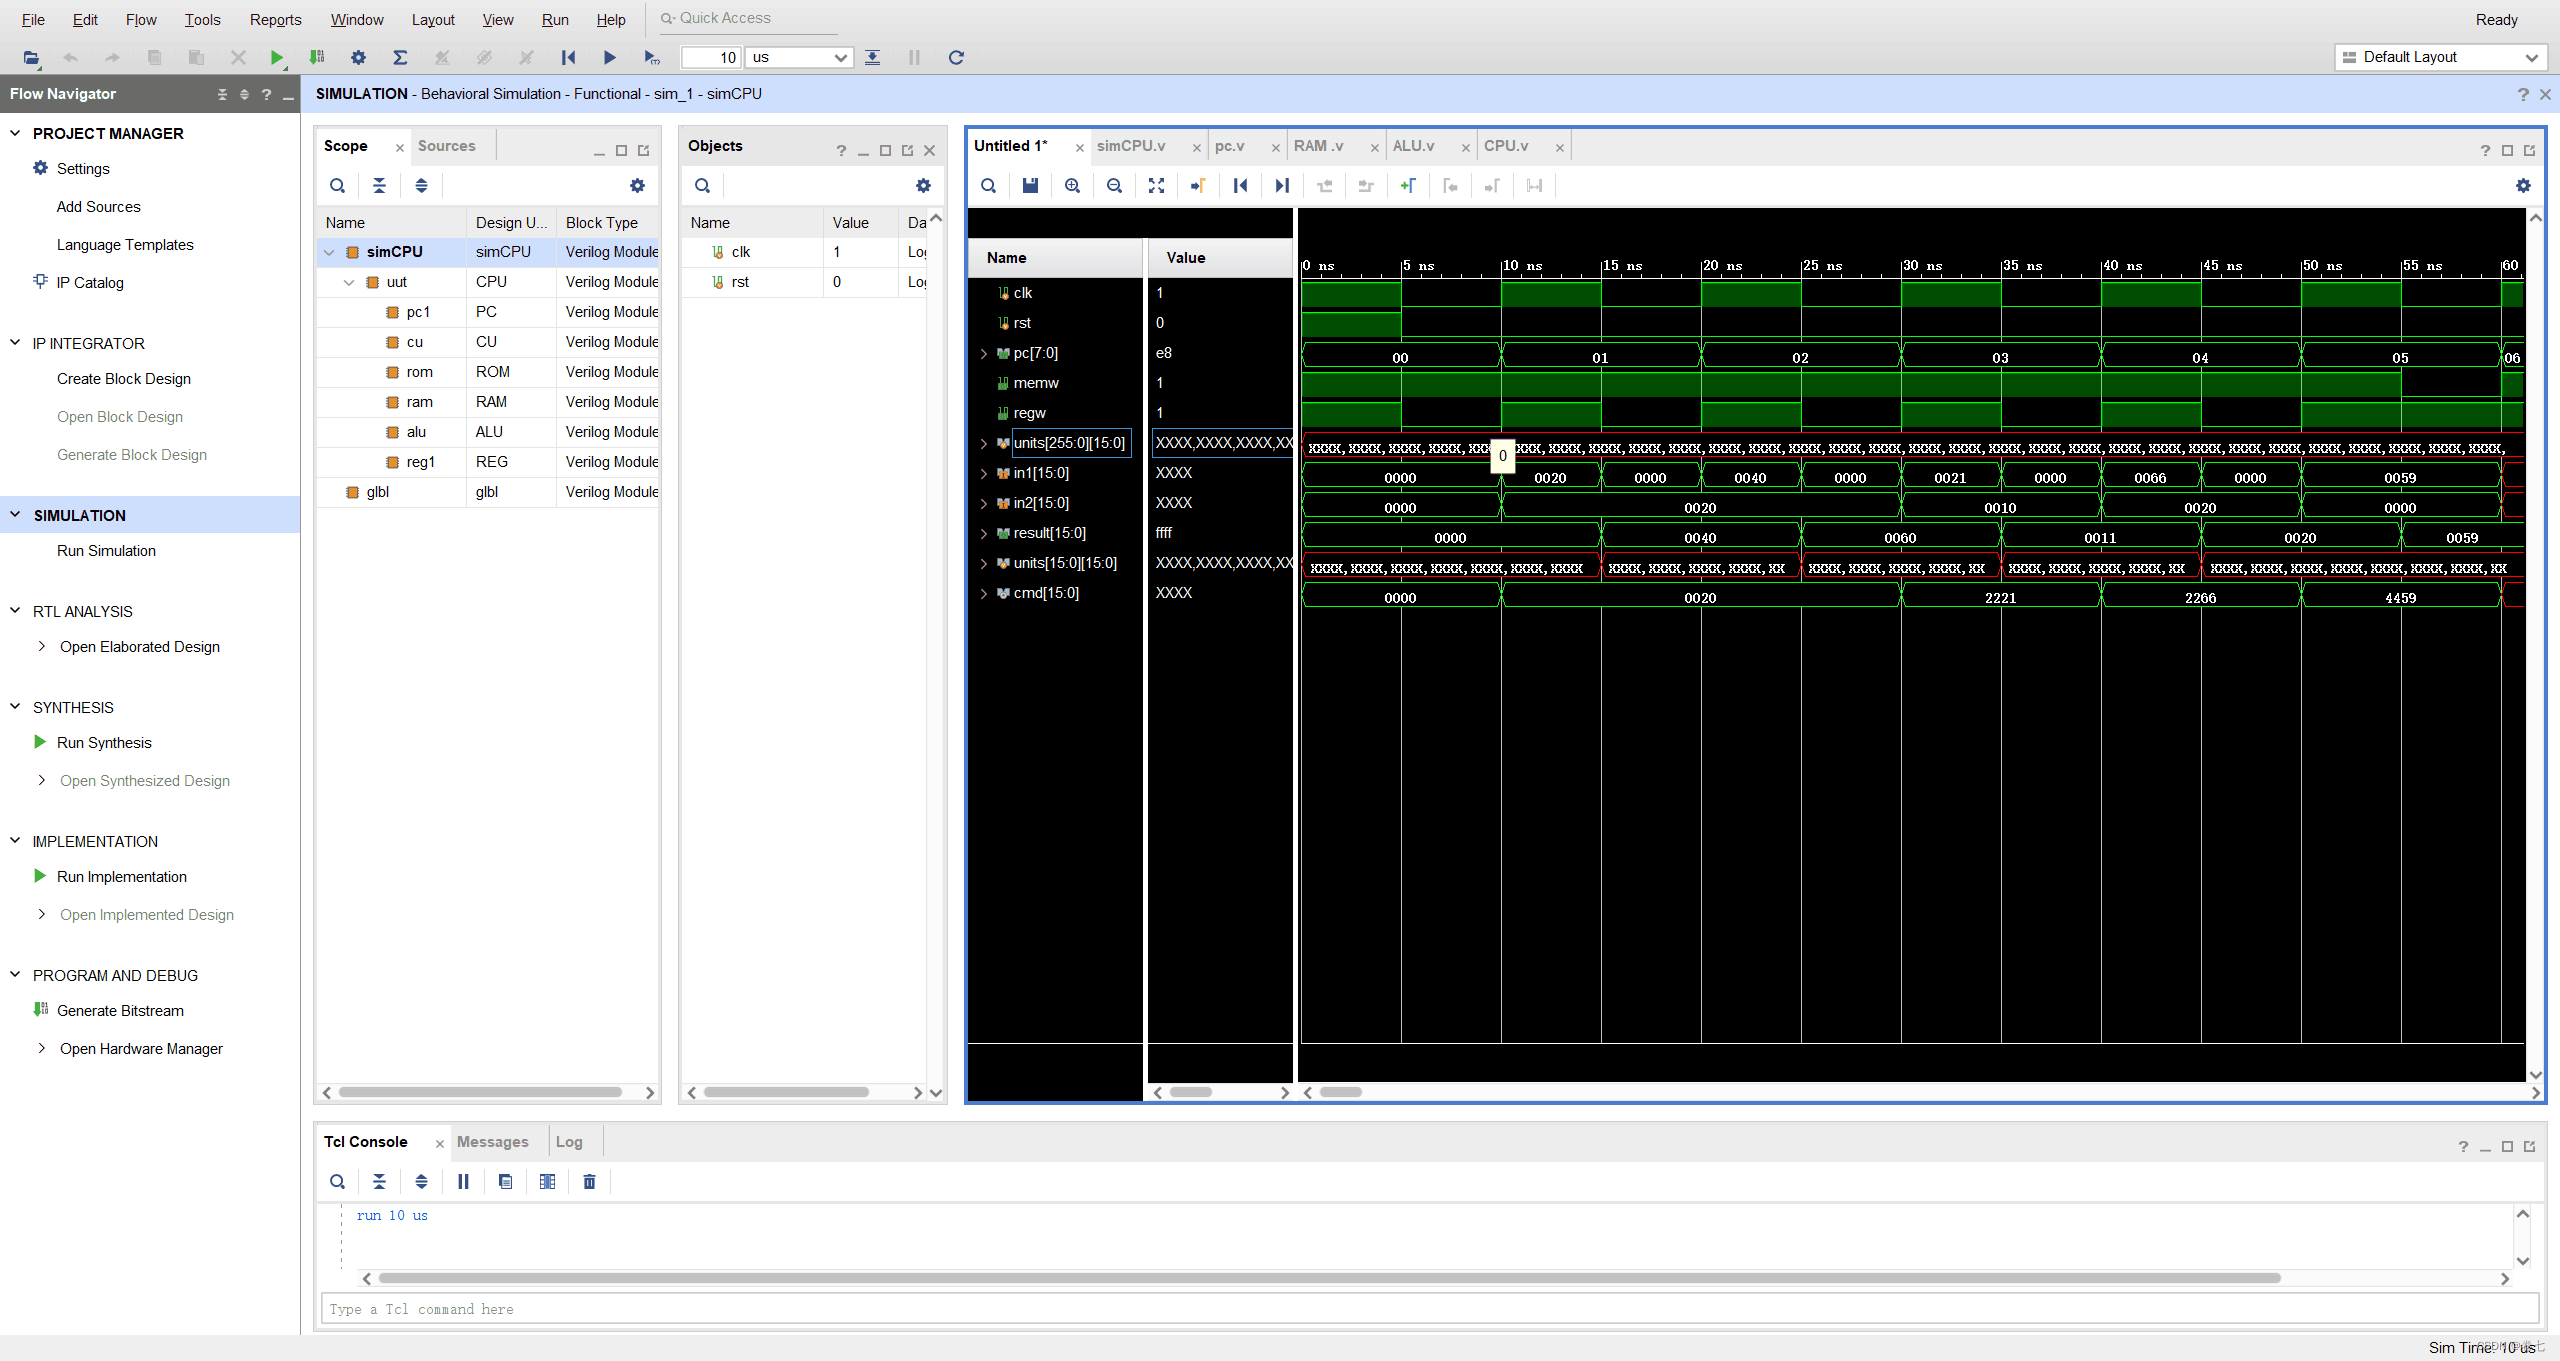The image size is (2560, 1361).
Task: Click waveform Zoom Fit icon
Action: [1156, 186]
